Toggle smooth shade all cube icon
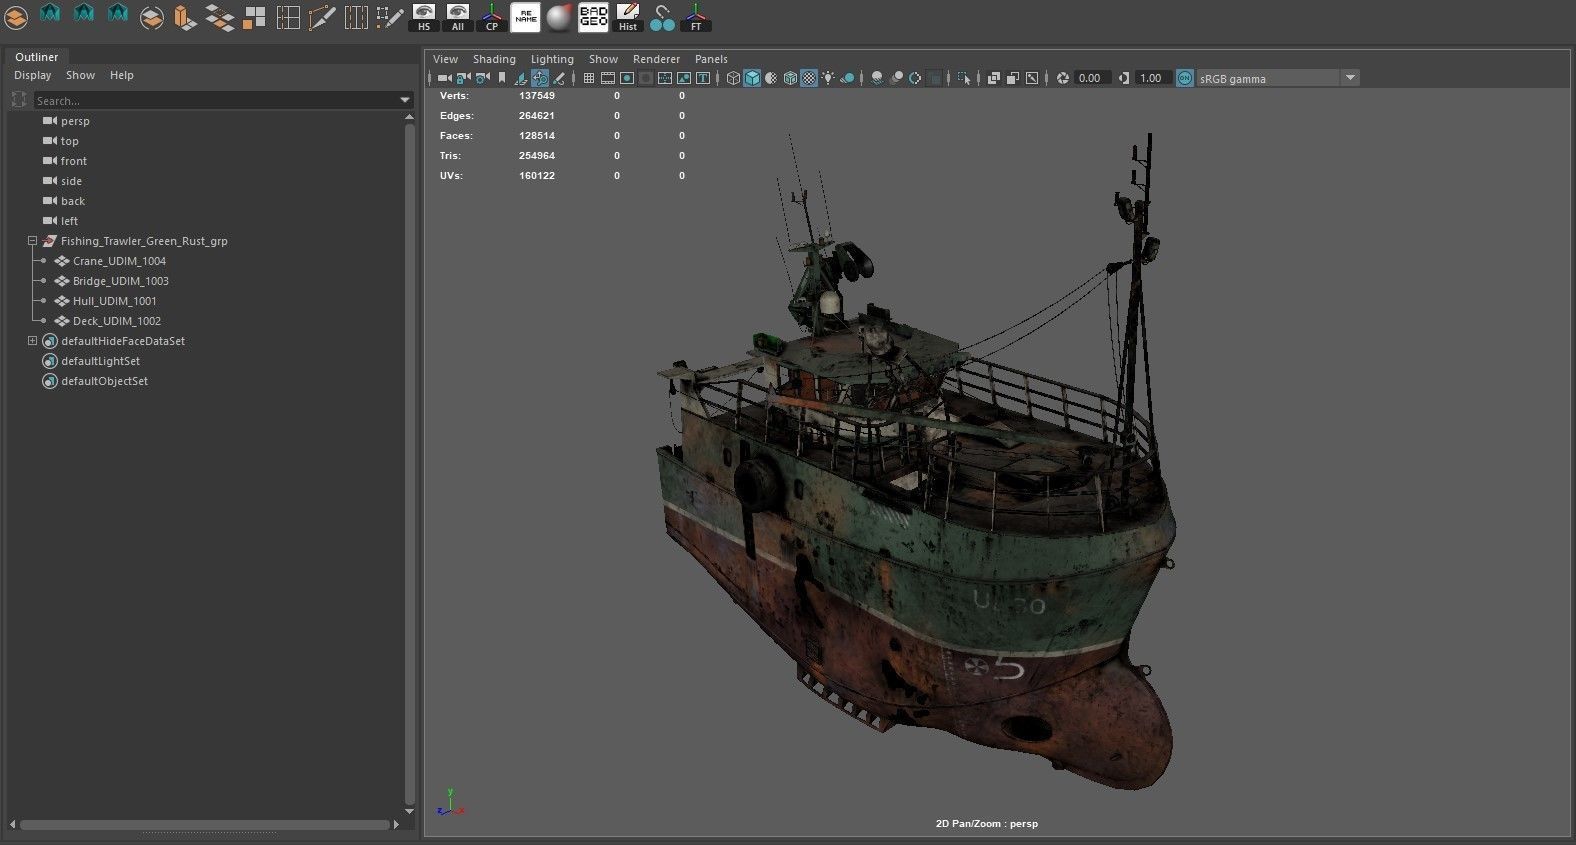This screenshot has width=1576, height=845. click(x=752, y=78)
